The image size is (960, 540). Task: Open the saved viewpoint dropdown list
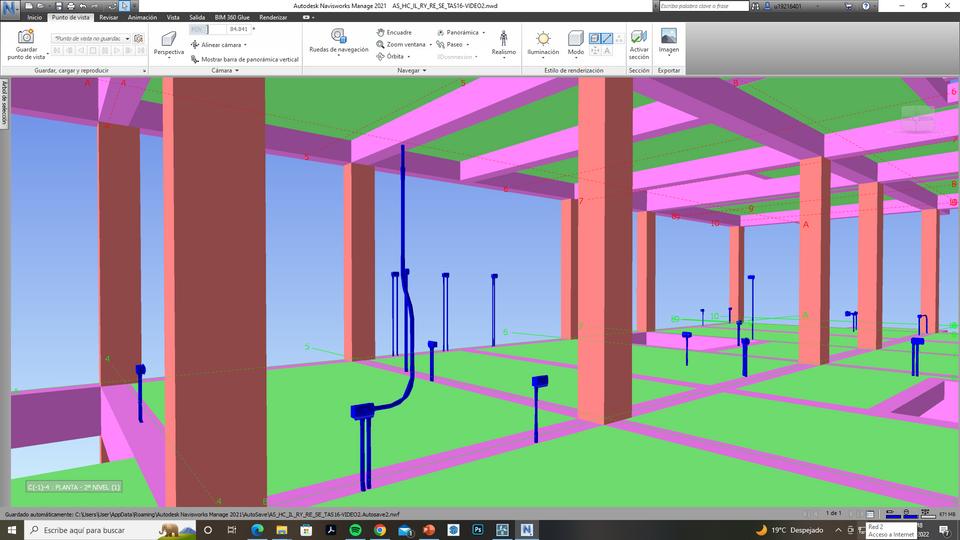pyautogui.click(x=126, y=38)
